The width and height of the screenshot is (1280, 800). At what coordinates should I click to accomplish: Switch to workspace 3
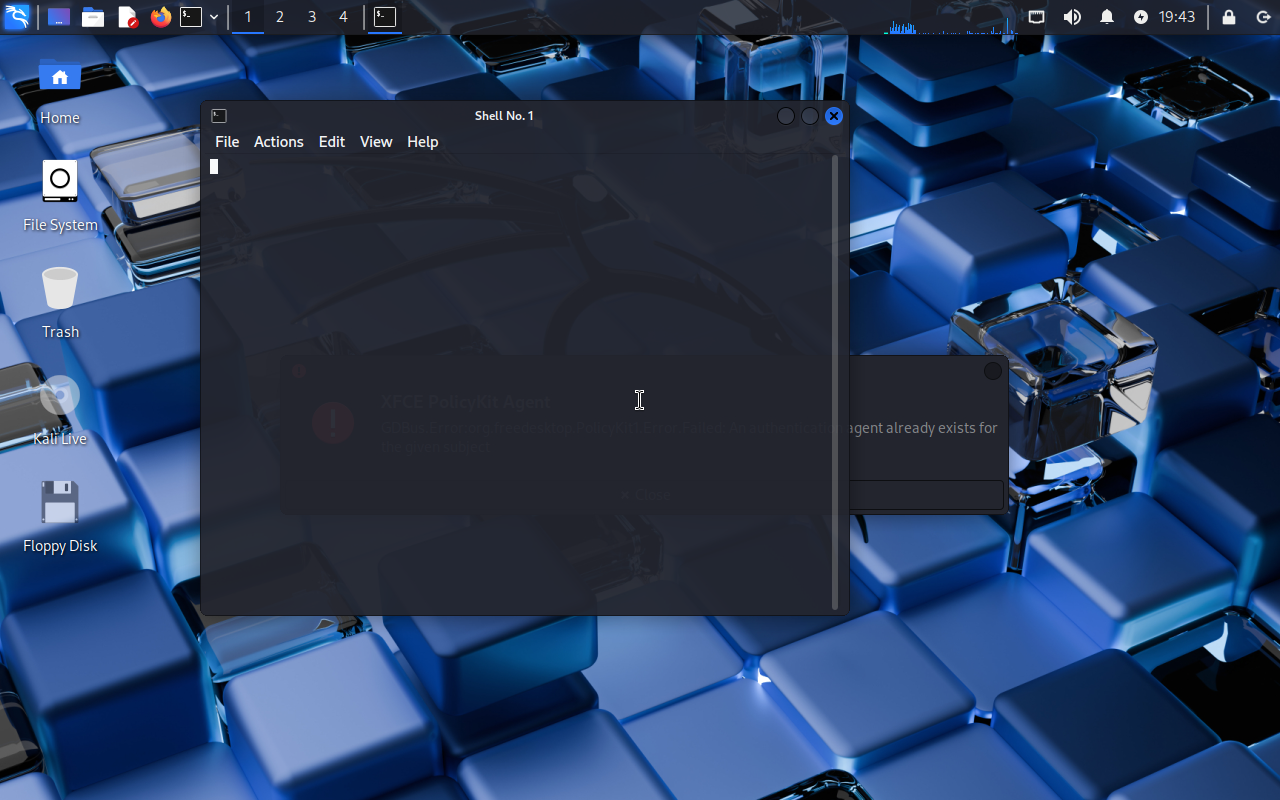[312, 17]
